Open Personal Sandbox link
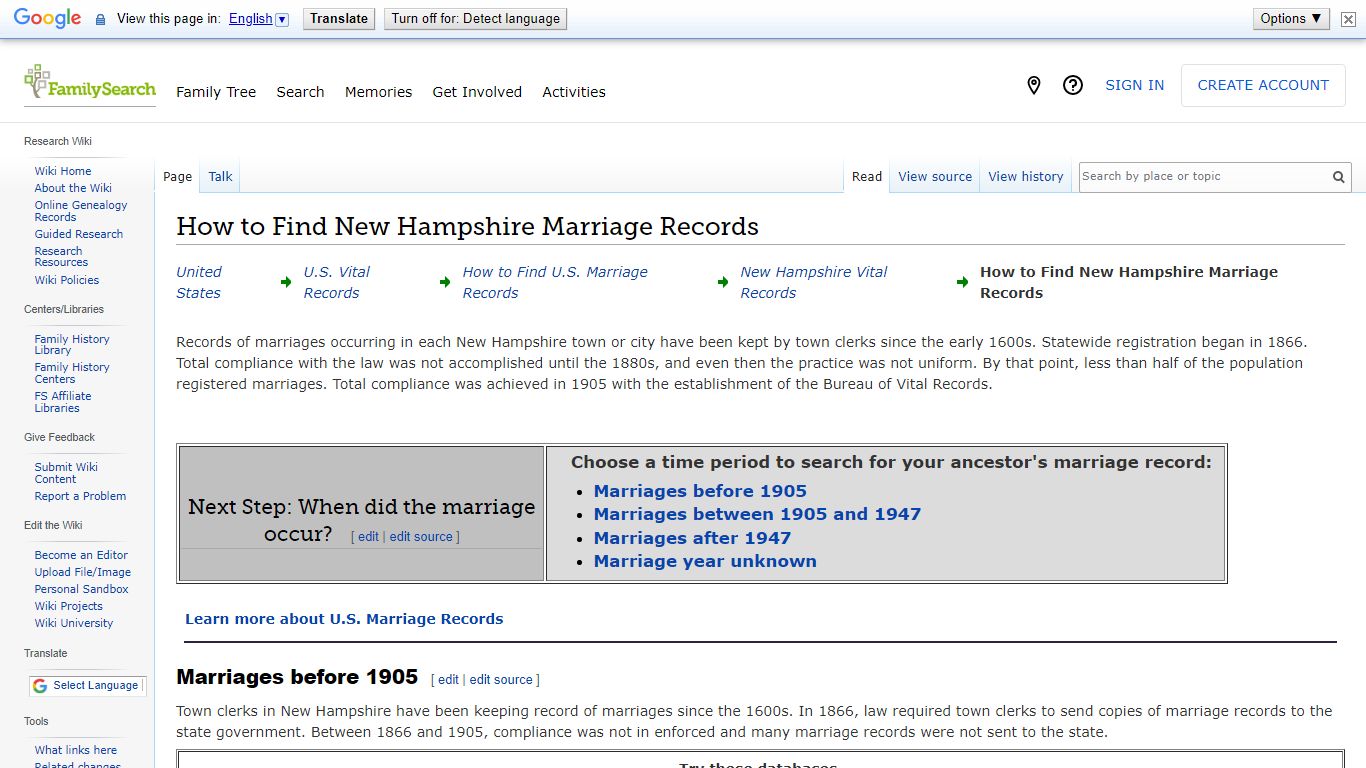1366x768 pixels. pyautogui.click(x=82, y=589)
